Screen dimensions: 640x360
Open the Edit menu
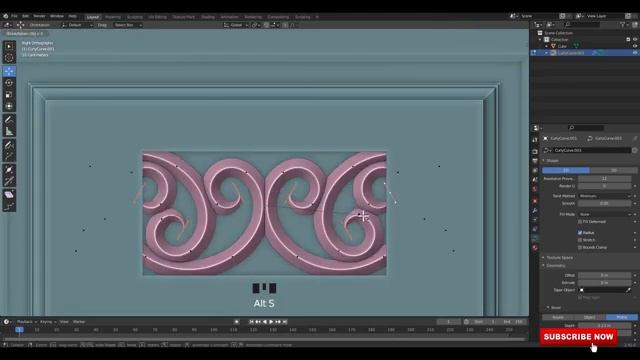click(x=25, y=16)
